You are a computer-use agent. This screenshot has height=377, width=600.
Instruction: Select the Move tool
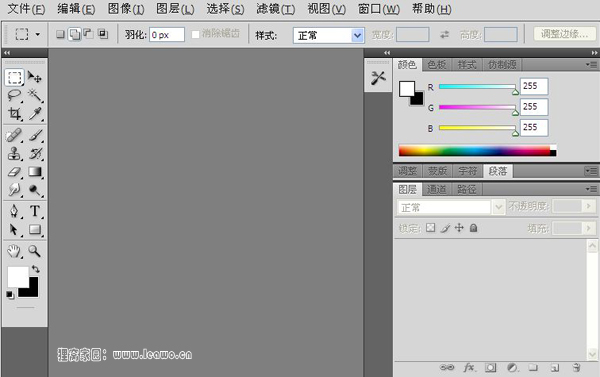pos(35,77)
